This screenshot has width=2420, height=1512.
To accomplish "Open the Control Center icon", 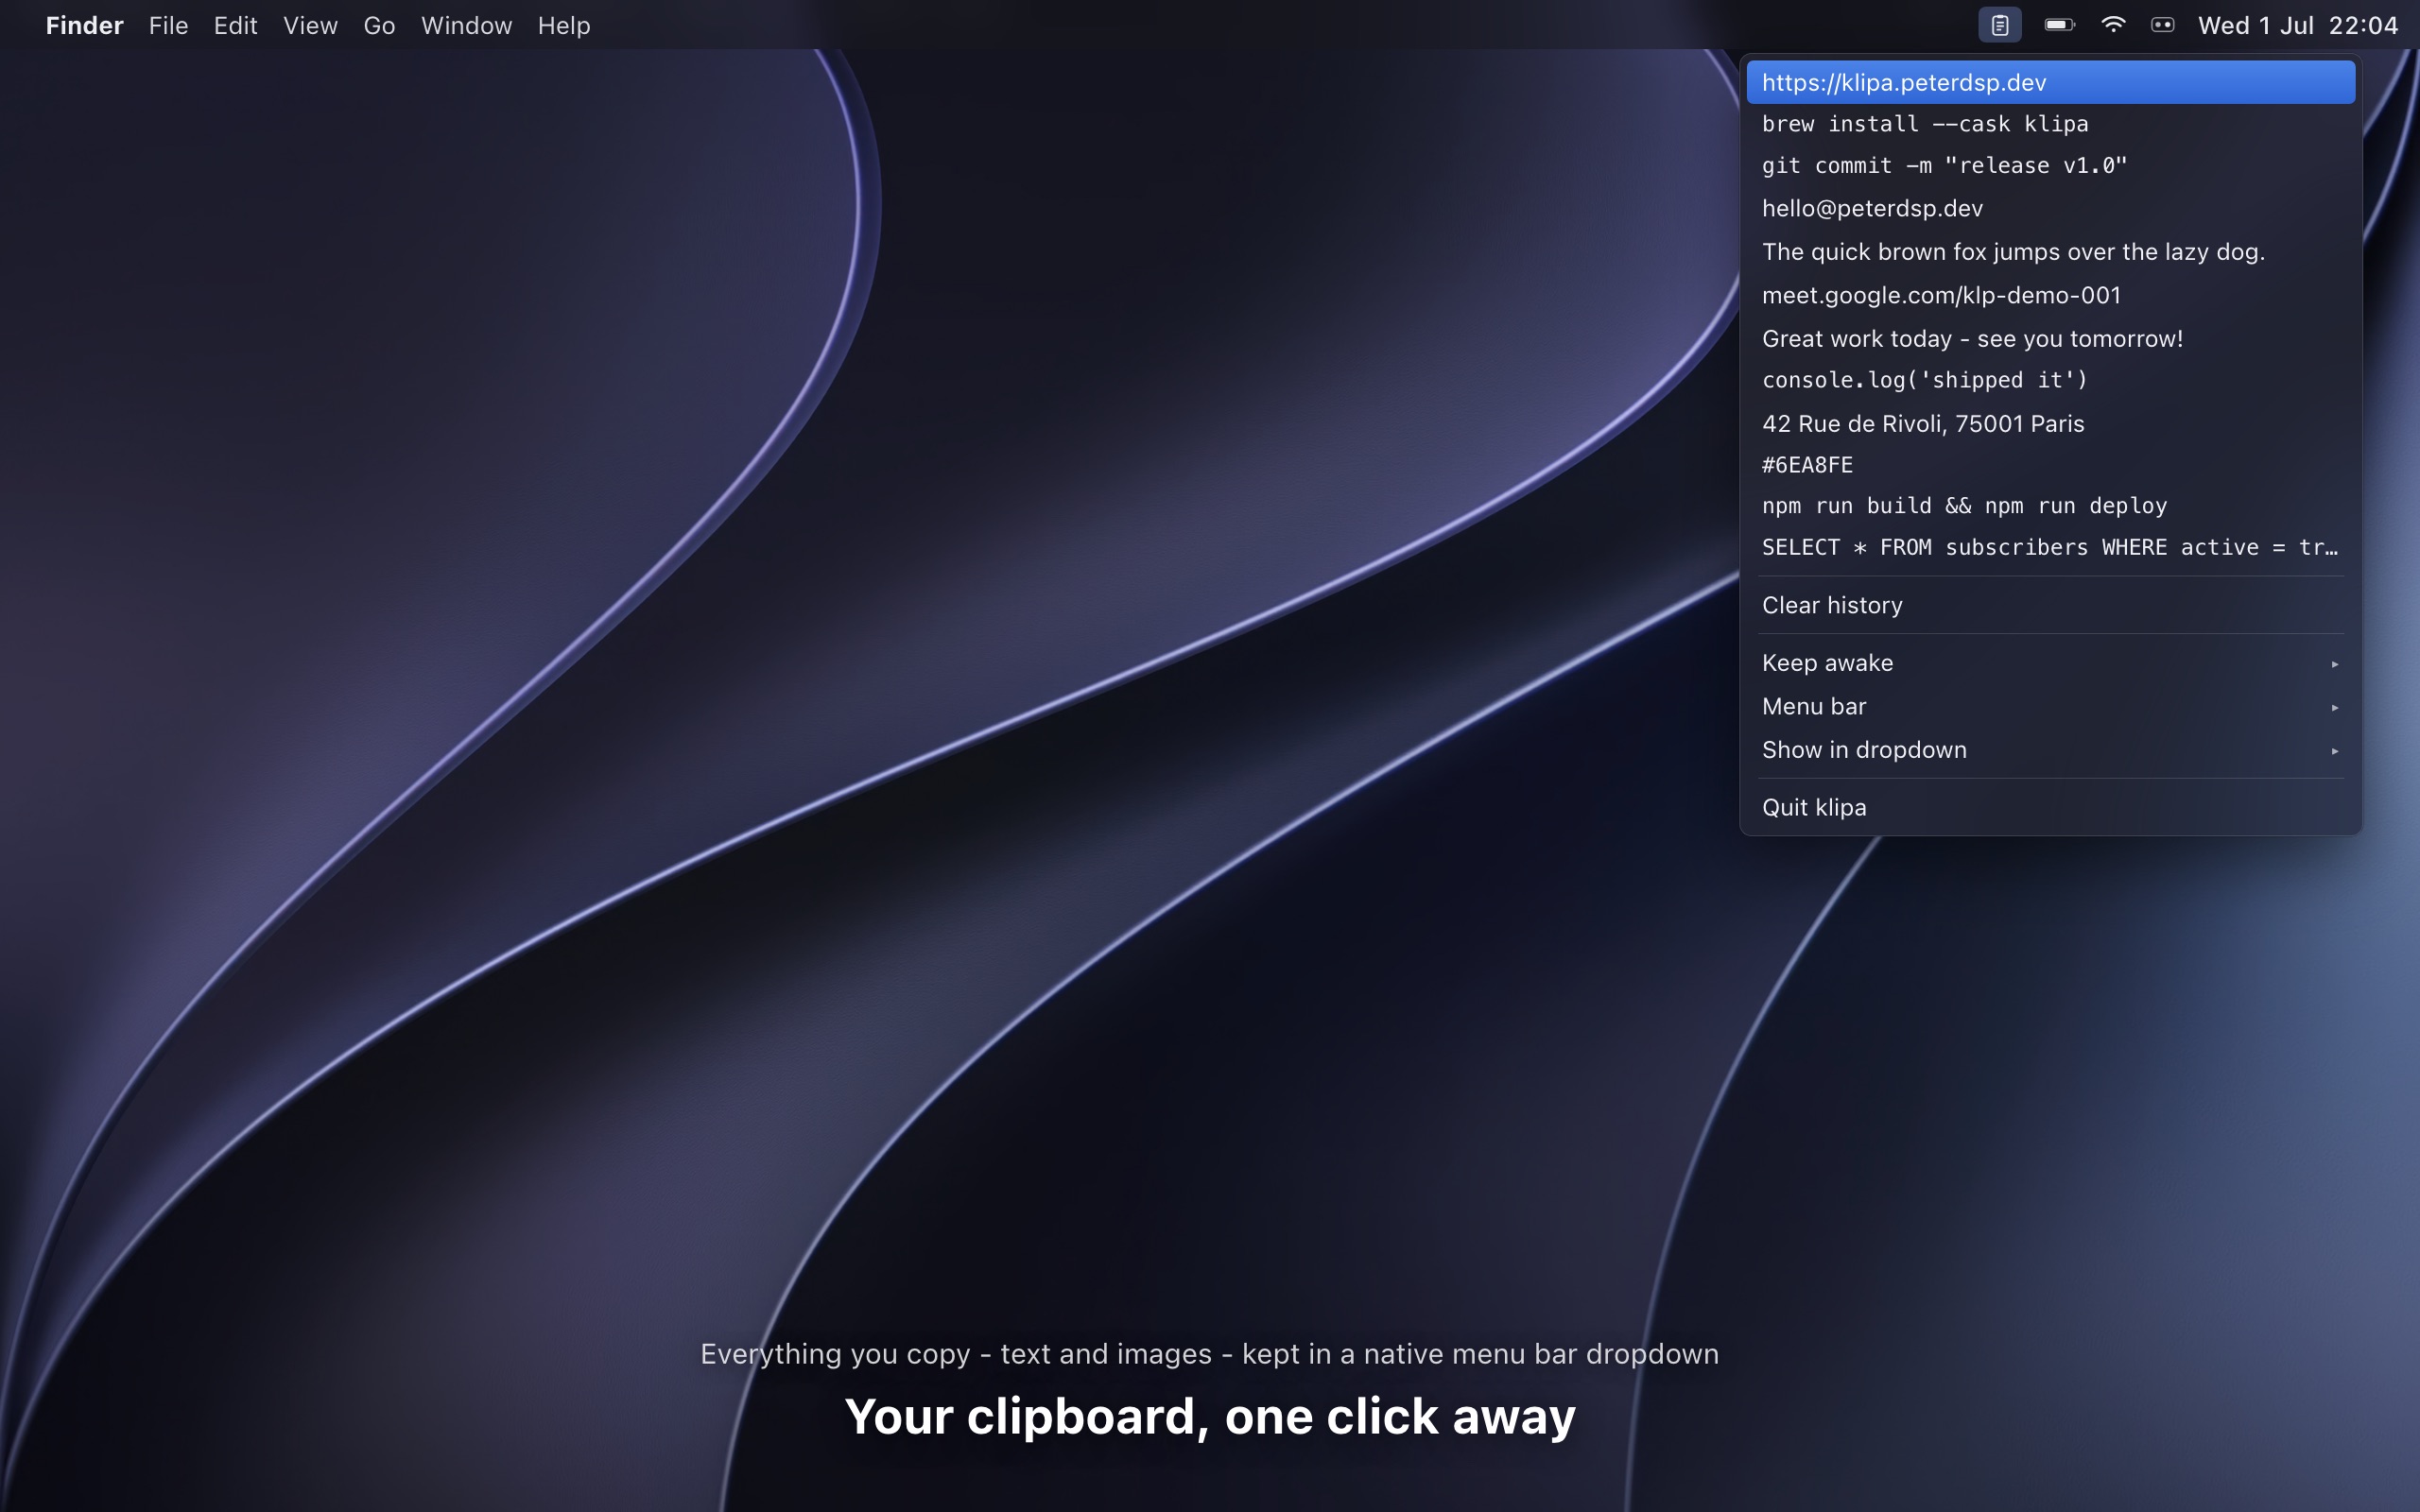I will [x=2162, y=25].
